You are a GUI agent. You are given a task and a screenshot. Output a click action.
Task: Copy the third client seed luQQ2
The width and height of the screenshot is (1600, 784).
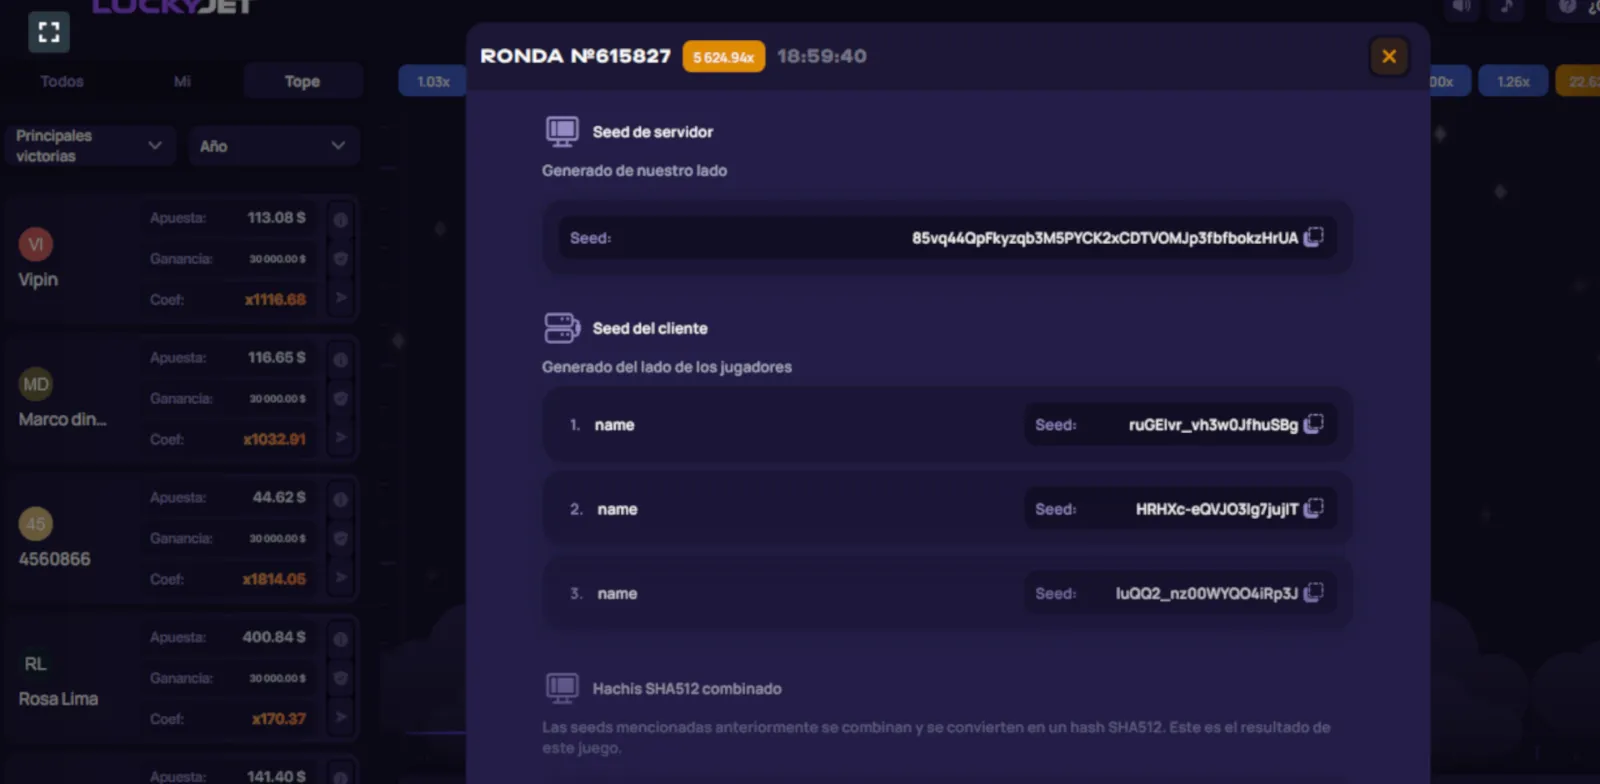pos(1314,593)
